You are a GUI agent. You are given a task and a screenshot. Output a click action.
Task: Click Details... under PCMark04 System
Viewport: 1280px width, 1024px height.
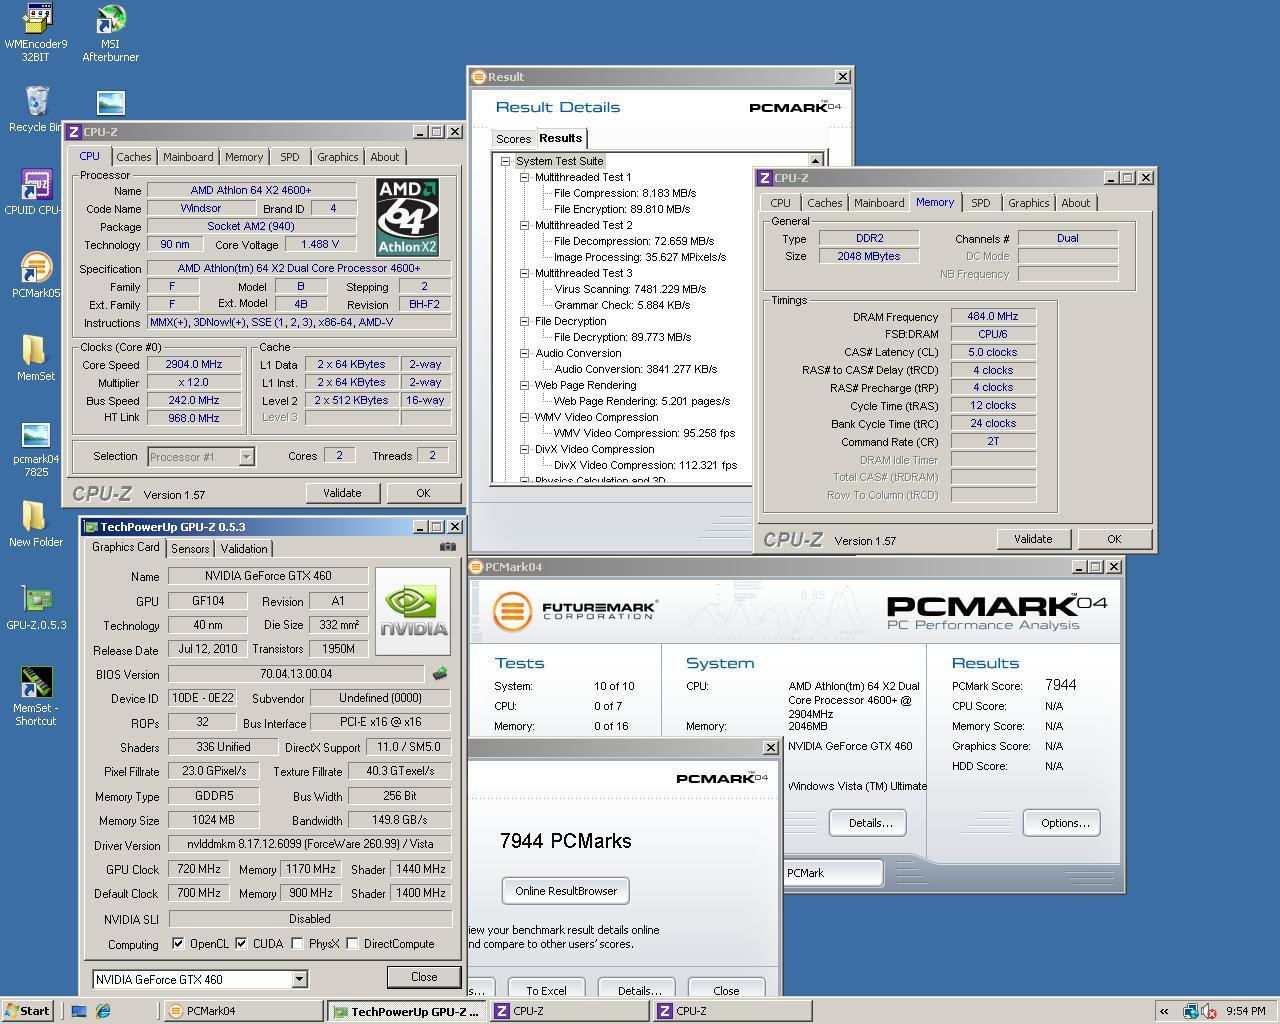(x=870, y=823)
